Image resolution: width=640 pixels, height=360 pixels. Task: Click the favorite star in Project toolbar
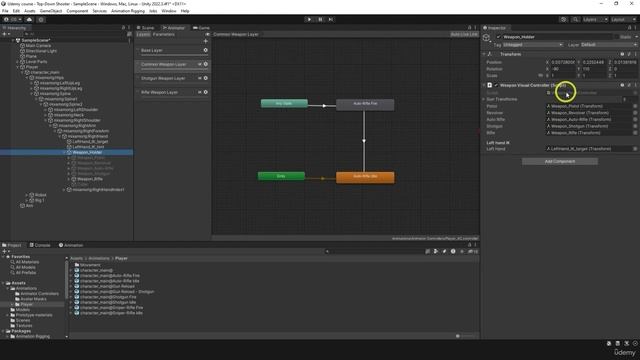pyautogui.click(x=462, y=251)
